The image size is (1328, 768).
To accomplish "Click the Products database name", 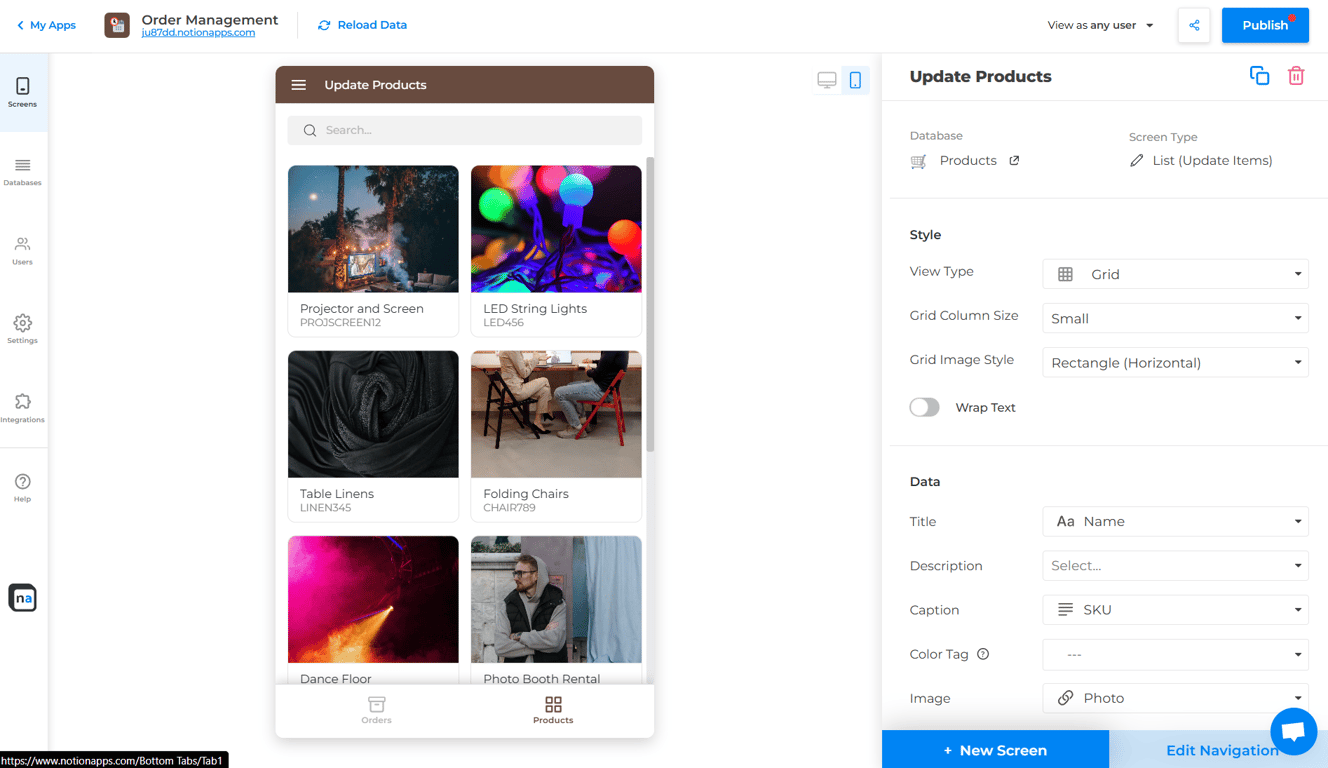I will click(968, 160).
